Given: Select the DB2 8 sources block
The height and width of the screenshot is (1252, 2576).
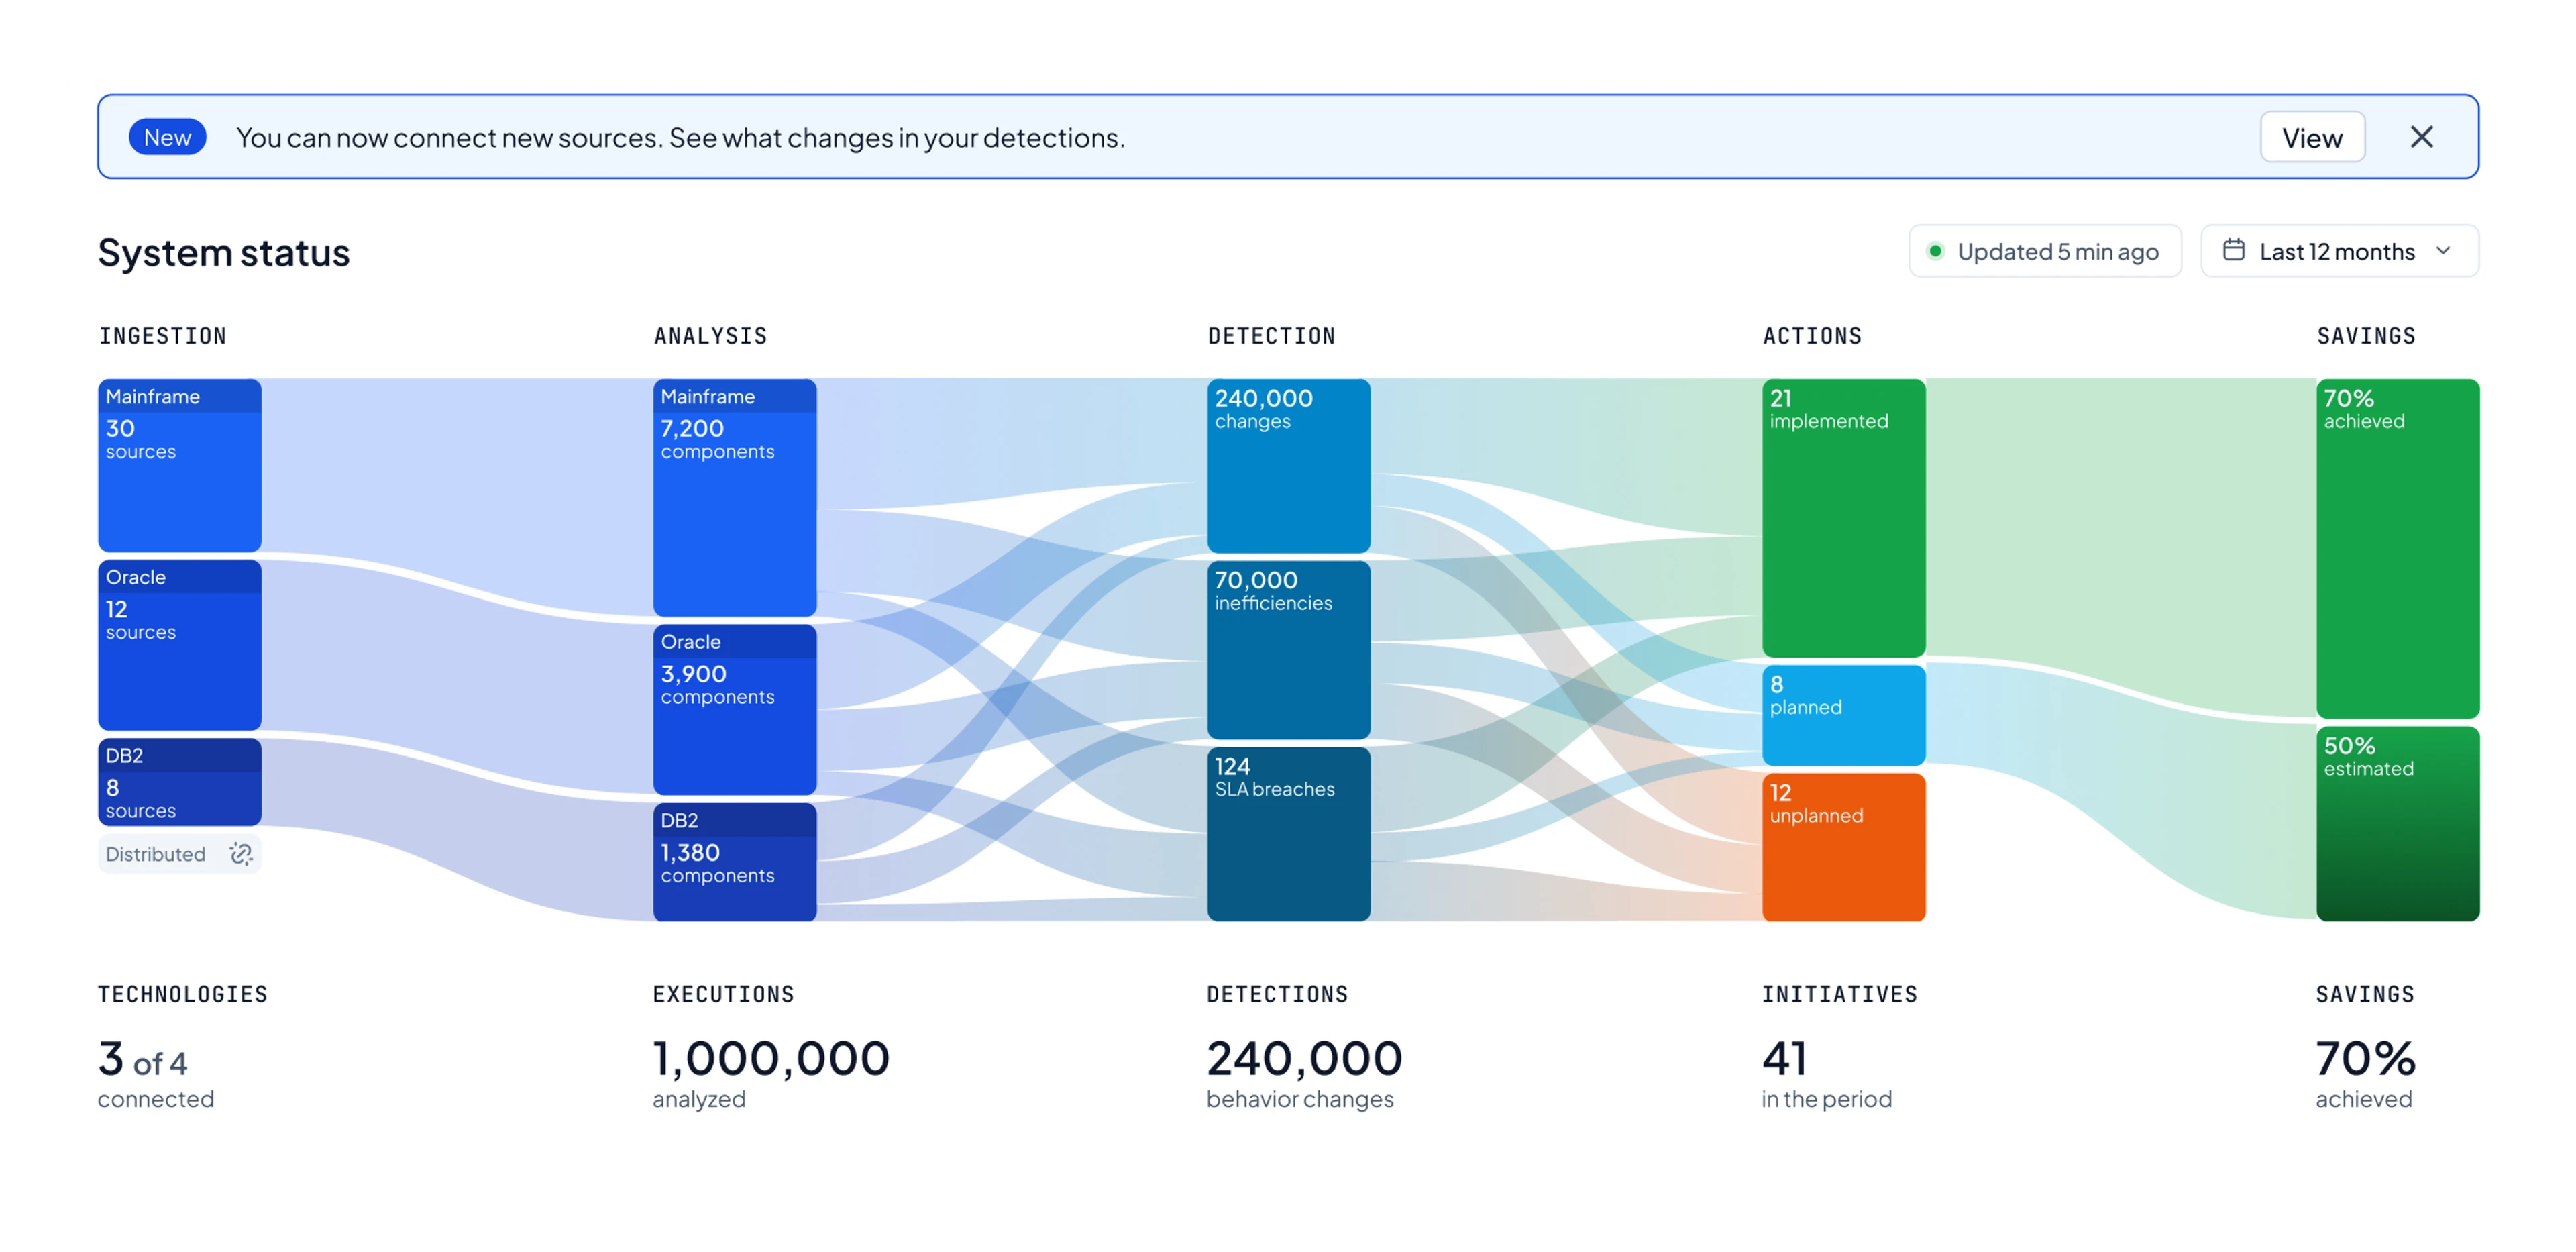Looking at the screenshot, I should click(180, 782).
